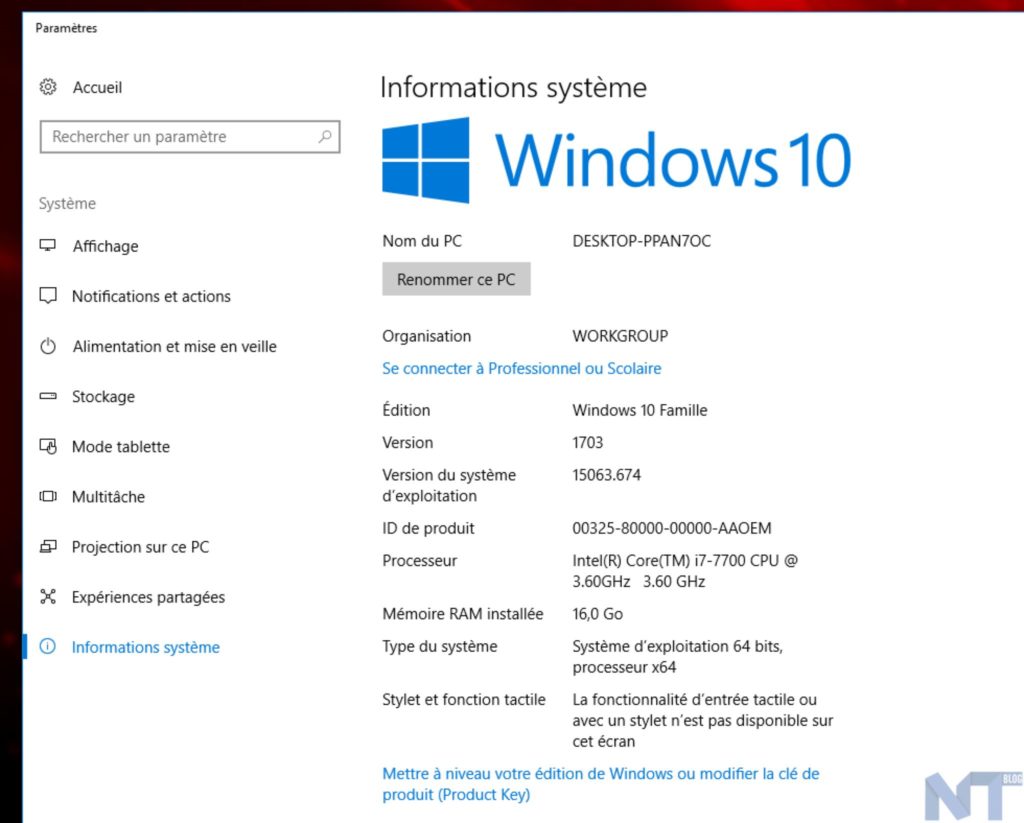Click the search magnifier icon

[x=325, y=137]
